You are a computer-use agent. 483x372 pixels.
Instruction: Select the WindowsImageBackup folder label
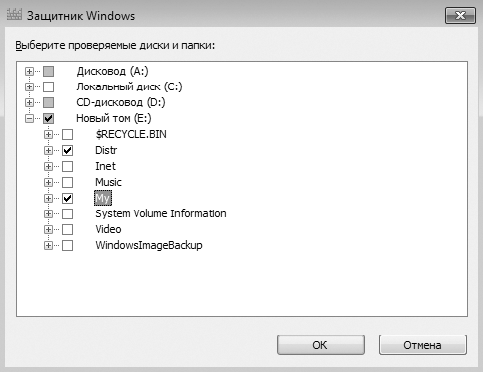(x=149, y=246)
